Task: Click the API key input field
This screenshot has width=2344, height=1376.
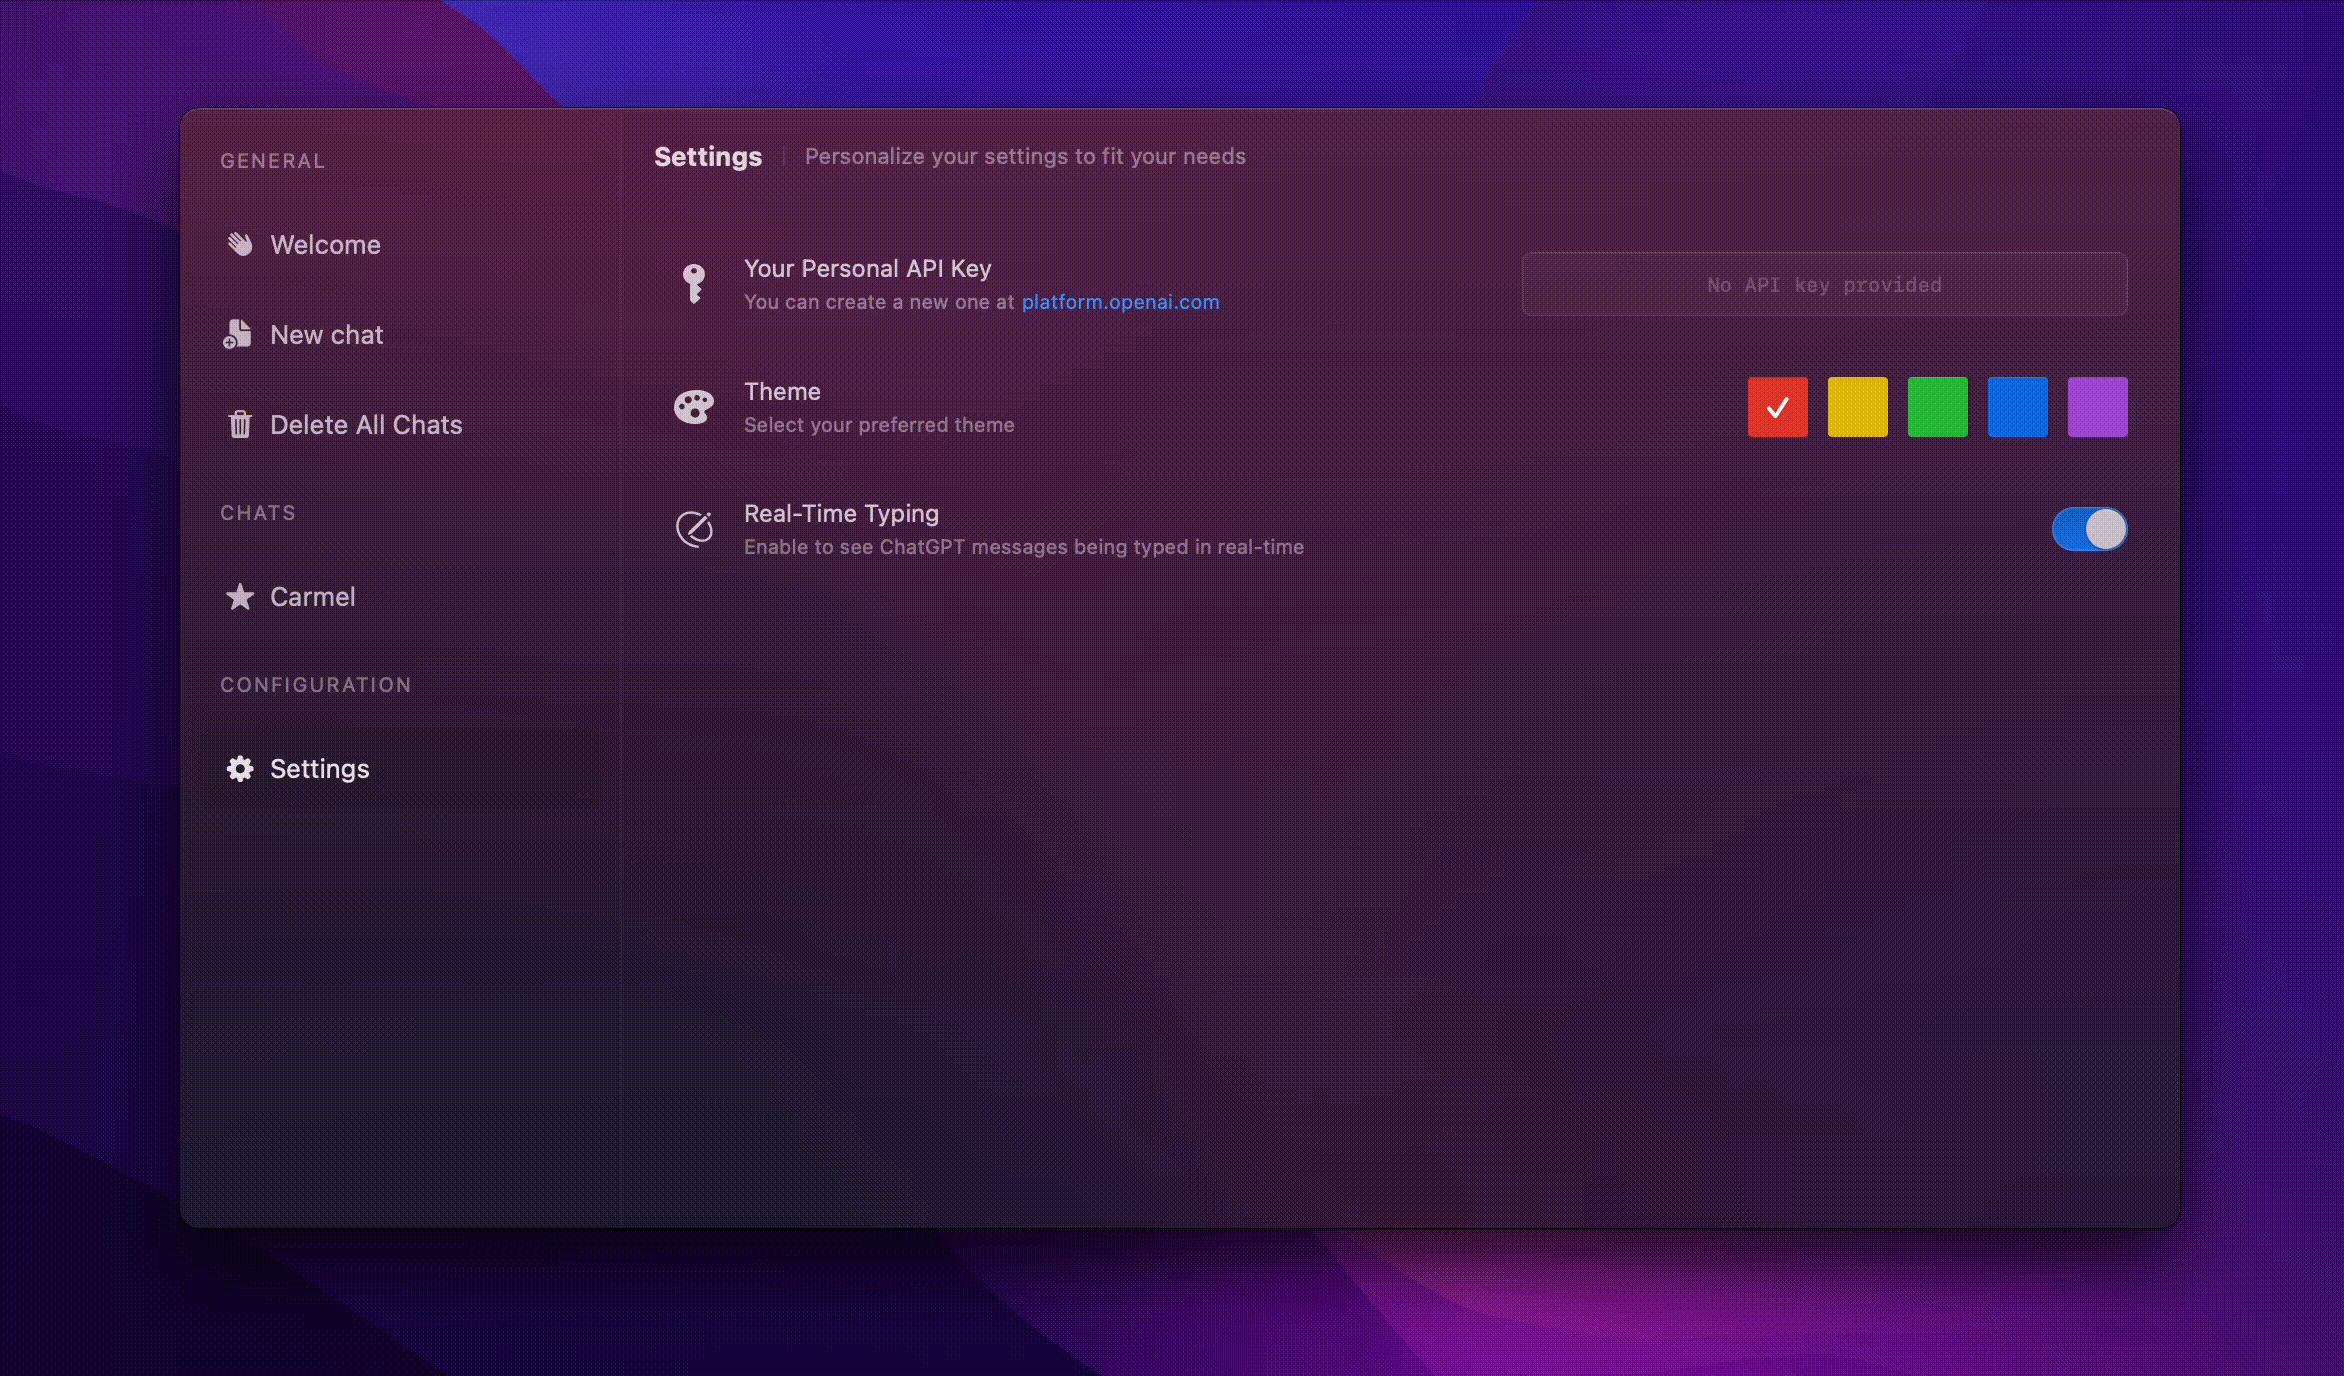Action: click(x=1823, y=284)
